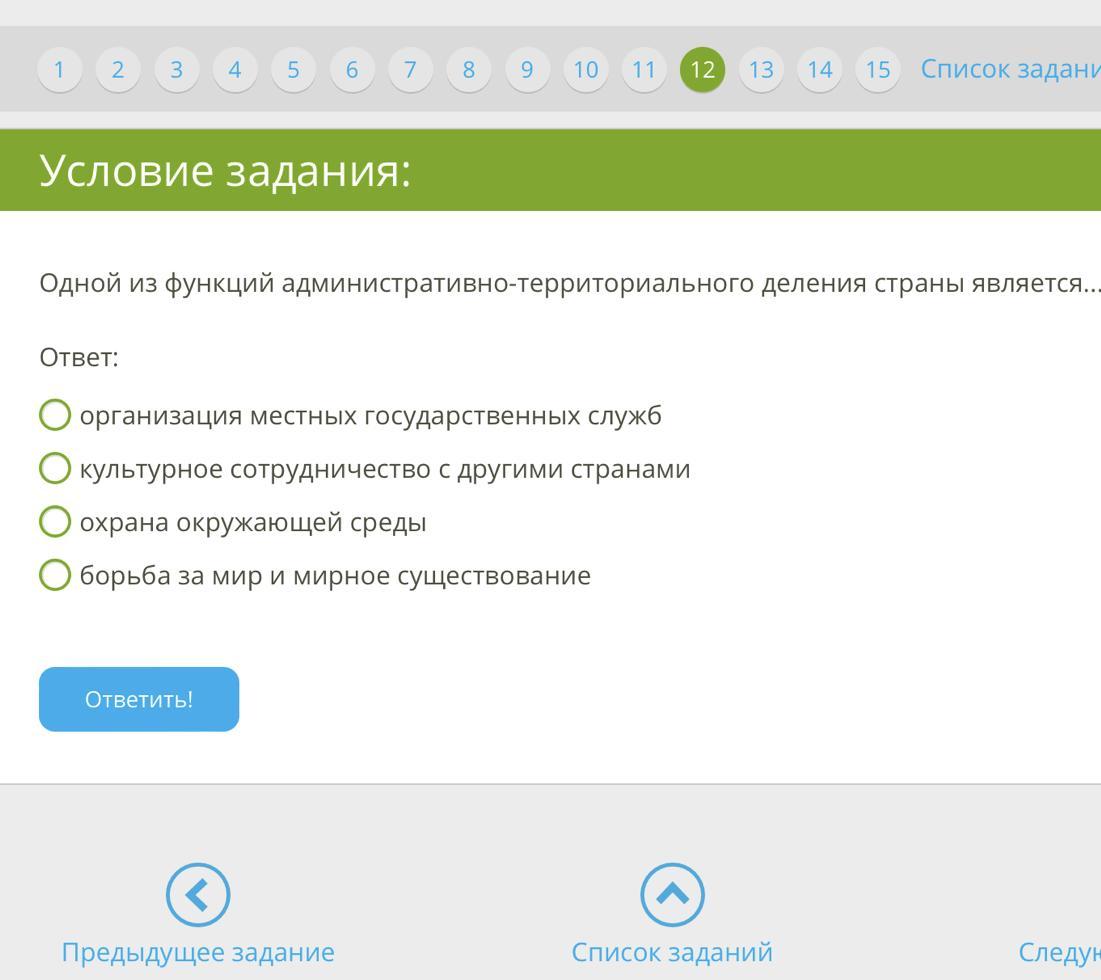Open 'Предыдущее задание' link
Image resolution: width=1101 pixels, height=980 pixels.
point(198,953)
